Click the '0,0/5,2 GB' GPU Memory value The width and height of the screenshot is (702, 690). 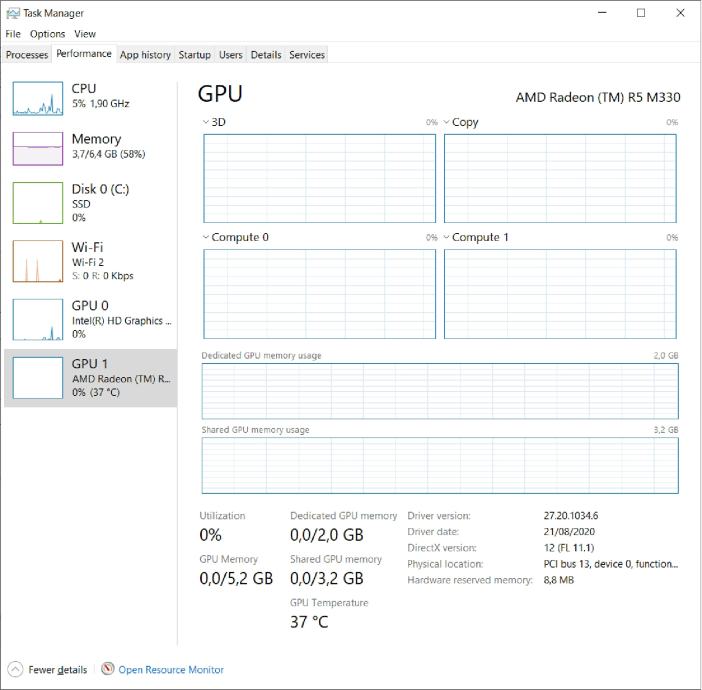pyautogui.click(x=236, y=579)
